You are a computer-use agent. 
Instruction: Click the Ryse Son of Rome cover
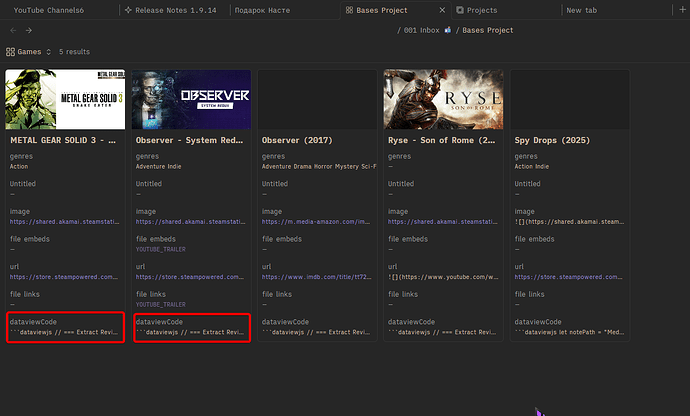click(442, 99)
